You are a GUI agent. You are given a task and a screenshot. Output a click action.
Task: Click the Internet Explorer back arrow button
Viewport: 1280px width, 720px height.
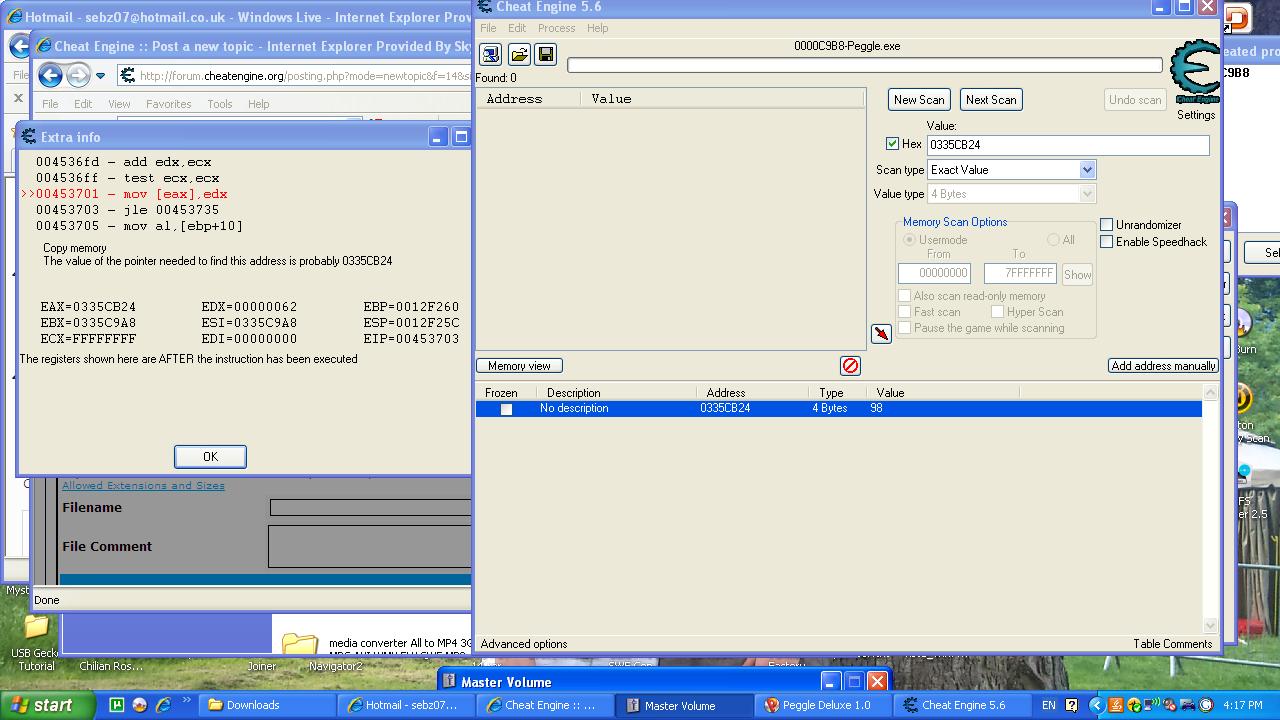(51, 75)
